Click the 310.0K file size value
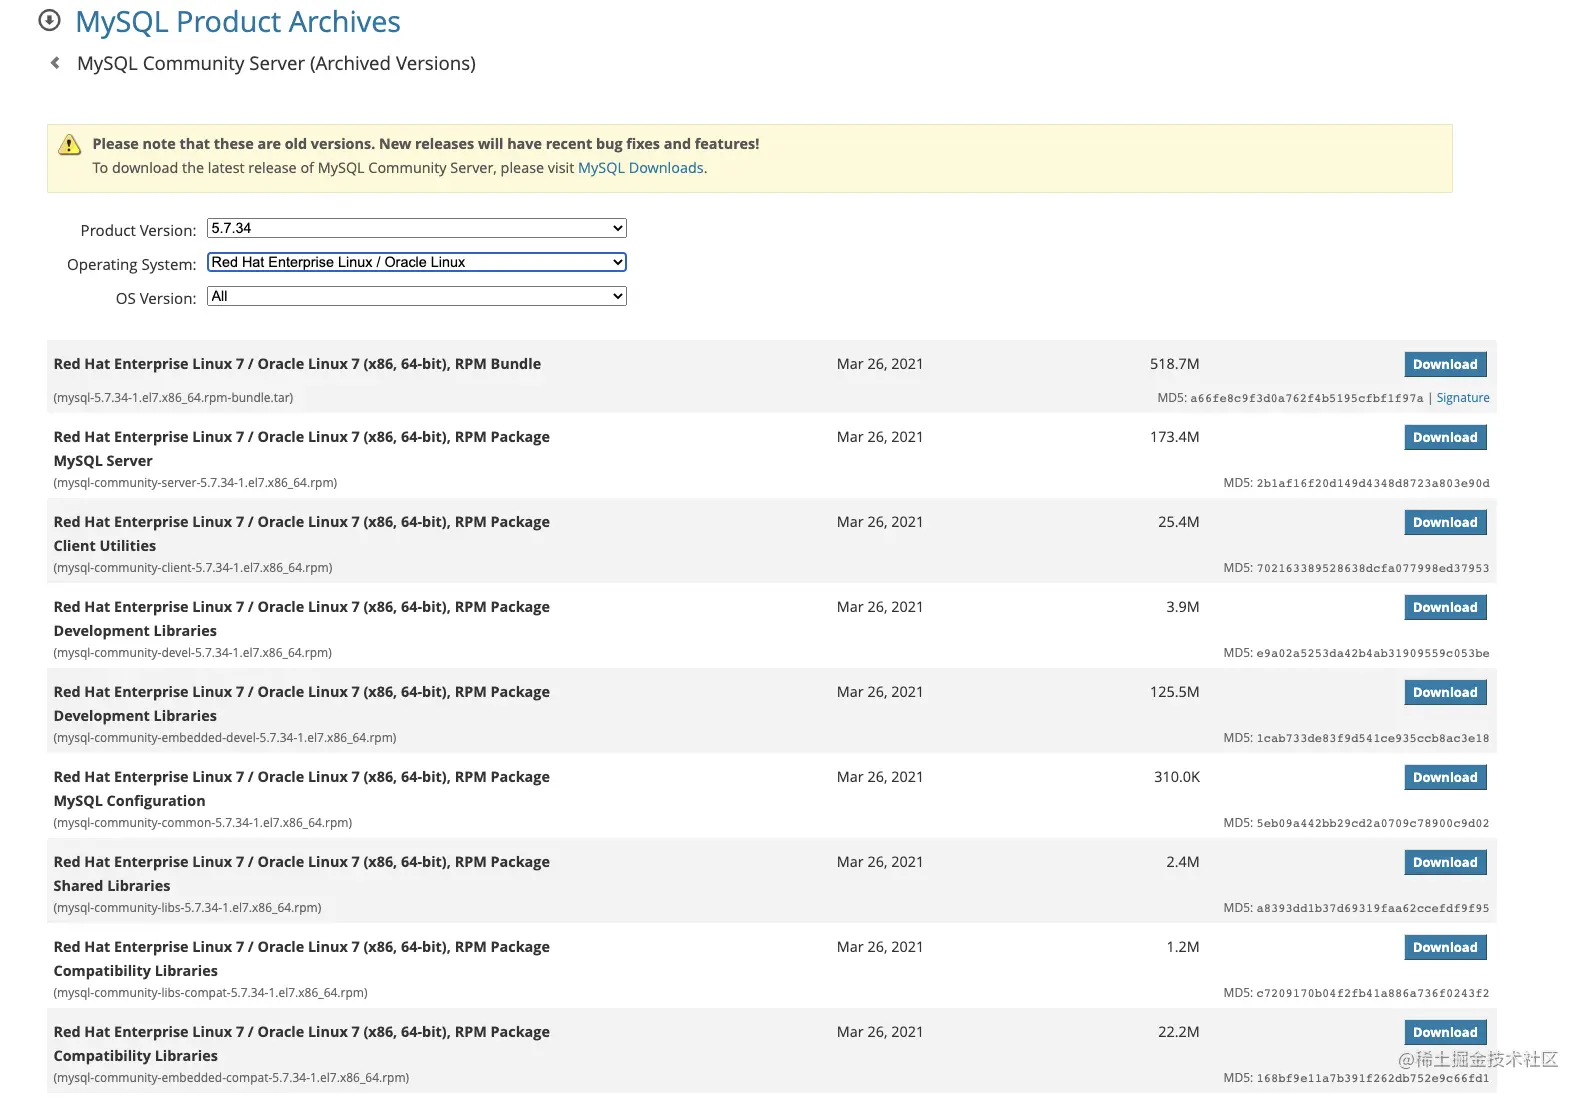1587x1098 pixels. pos(1177,777)
